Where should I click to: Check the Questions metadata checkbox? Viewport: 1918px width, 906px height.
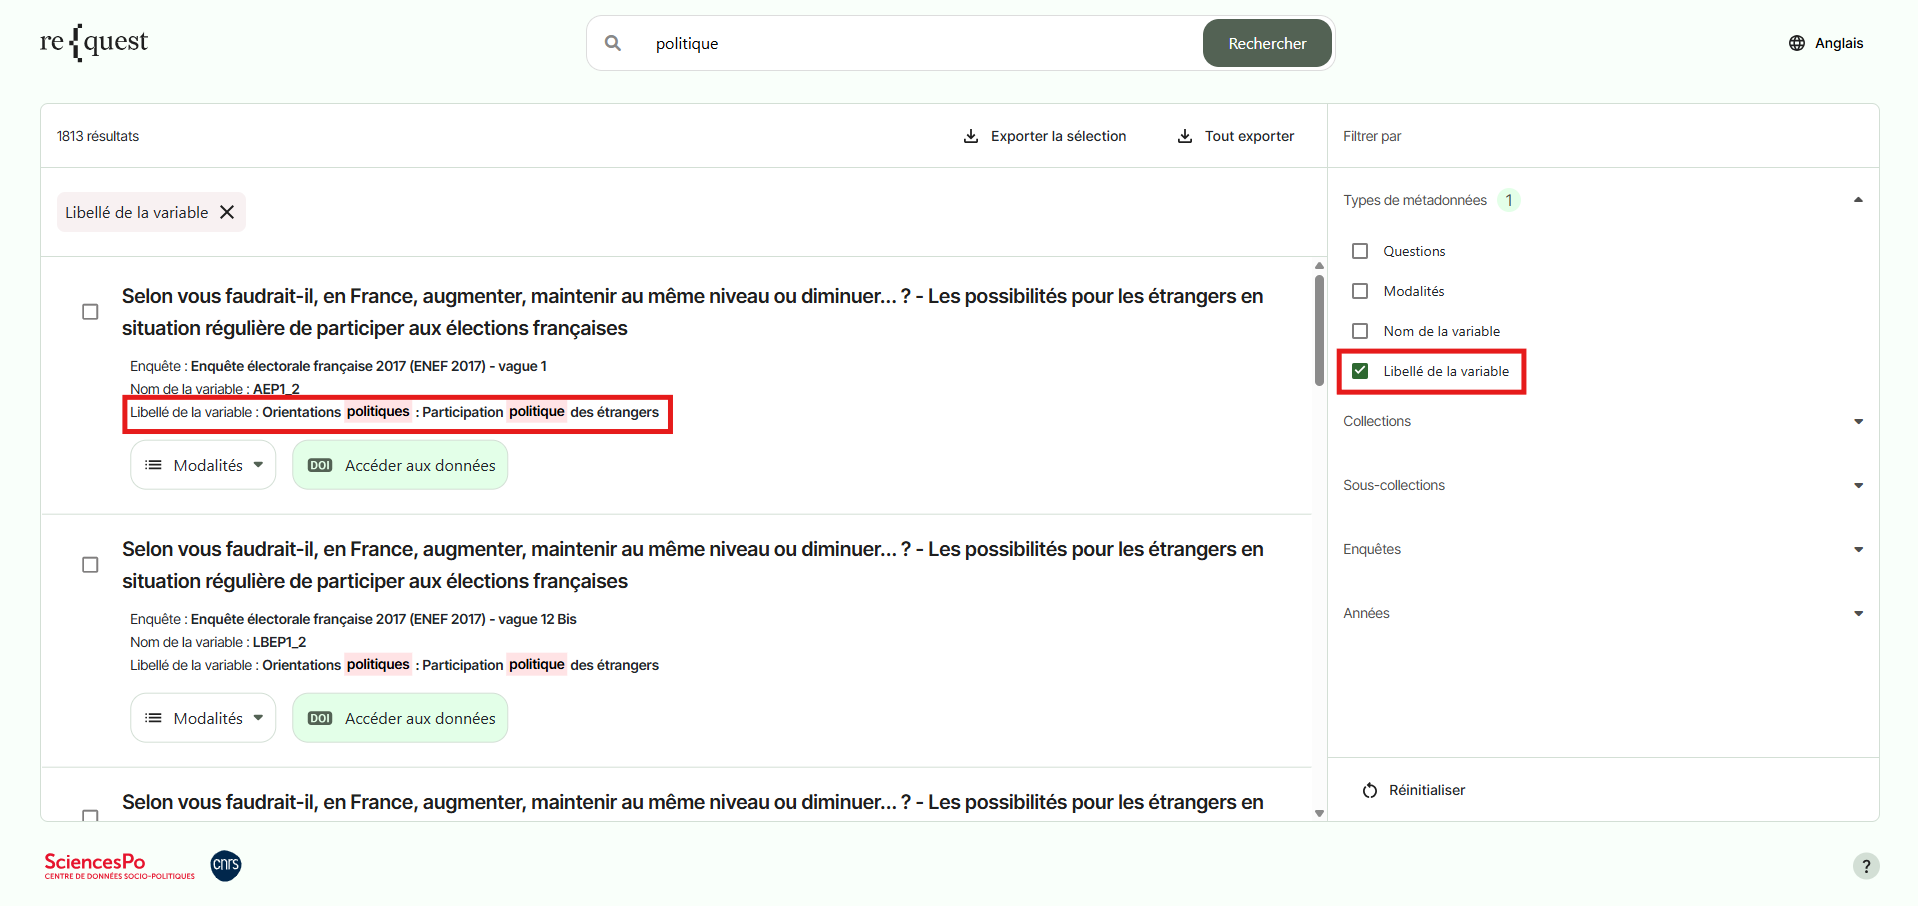[1359, 251]
